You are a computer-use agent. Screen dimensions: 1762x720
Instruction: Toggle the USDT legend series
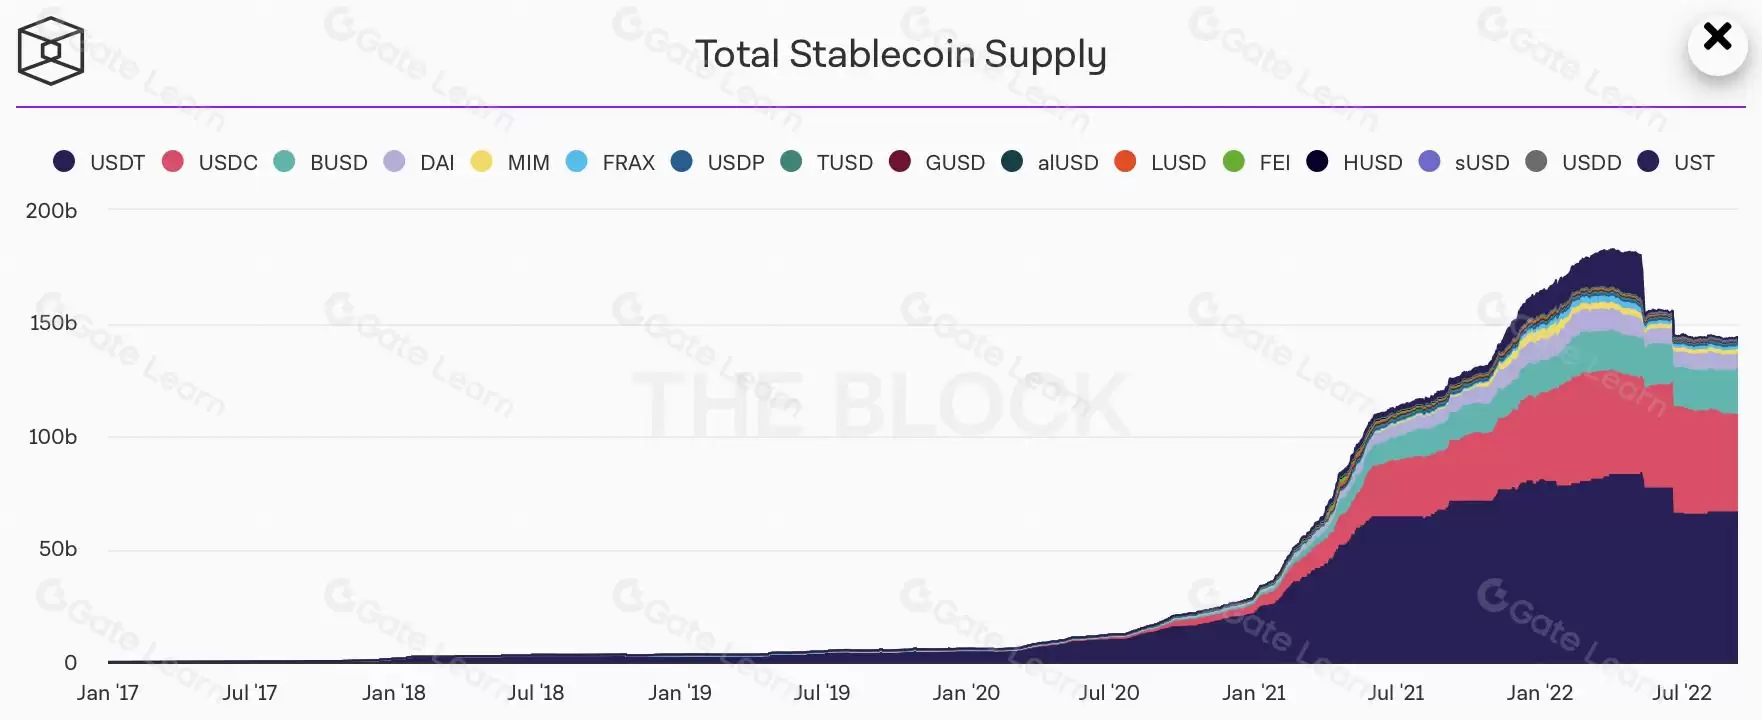click(x=99, y=162)
